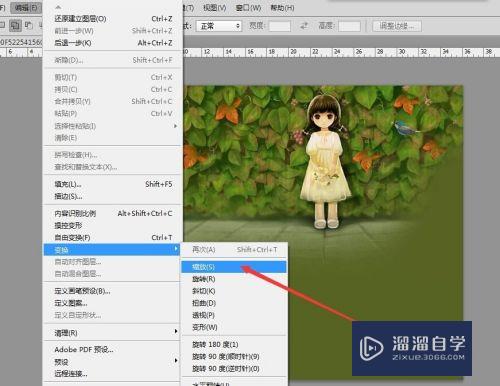Choose 自由变换(F) menu entry
This screenshot has height=386, width=500.
pos(113,237)
